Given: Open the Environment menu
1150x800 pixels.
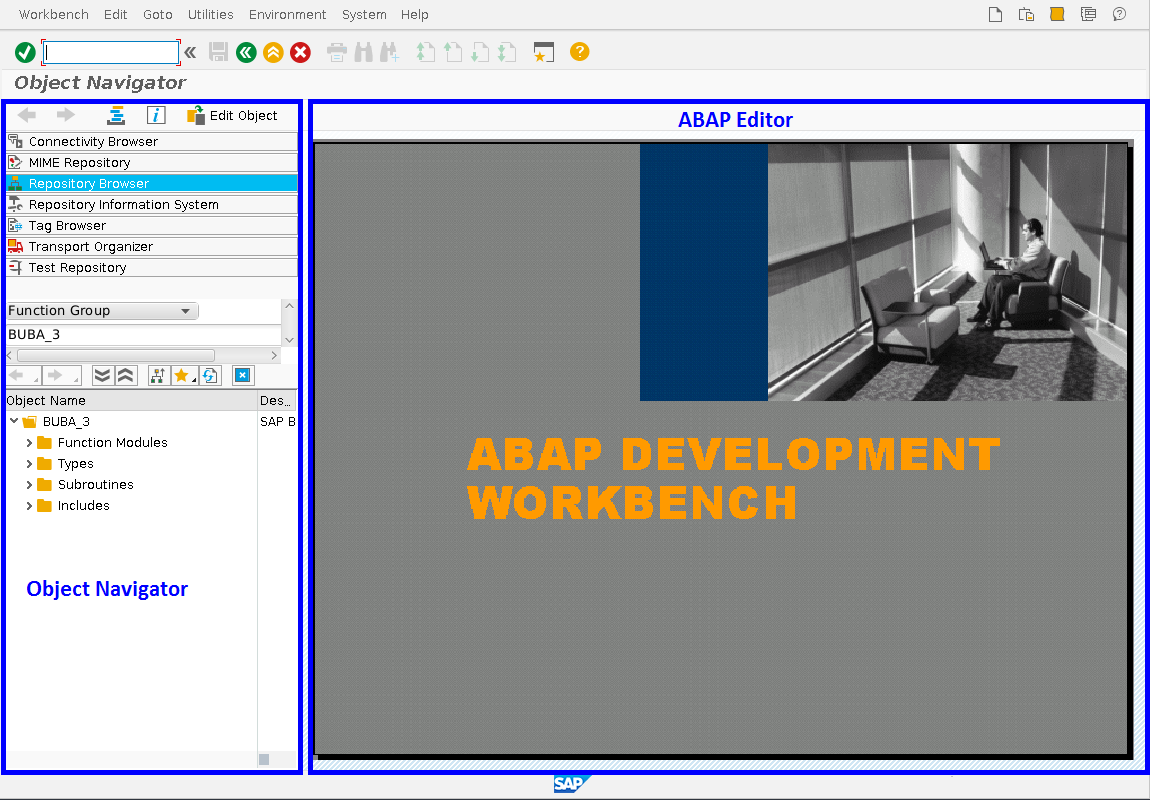Looking at the screenshot, I should click(288, 15).
